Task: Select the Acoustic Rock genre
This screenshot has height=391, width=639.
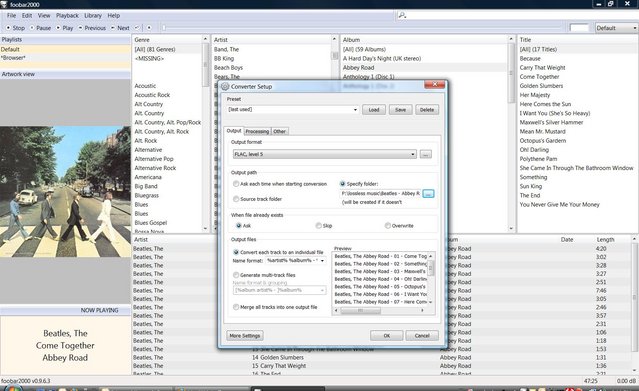Action: [x=152, y=95]
